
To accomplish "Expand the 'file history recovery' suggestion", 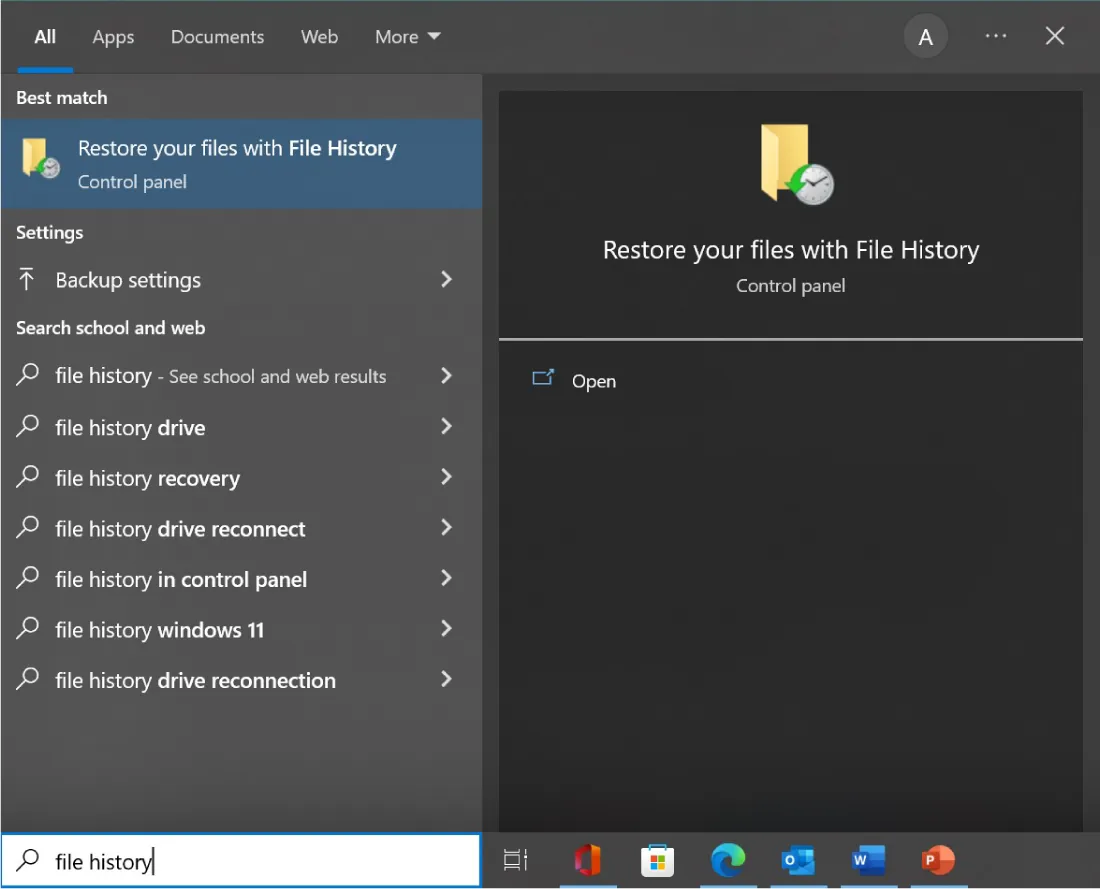I will (446, 478).
